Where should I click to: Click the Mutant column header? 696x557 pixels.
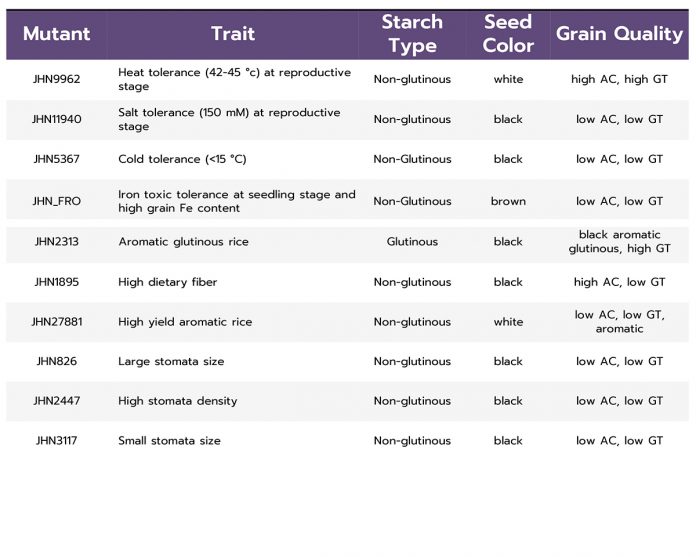(56, 34)
